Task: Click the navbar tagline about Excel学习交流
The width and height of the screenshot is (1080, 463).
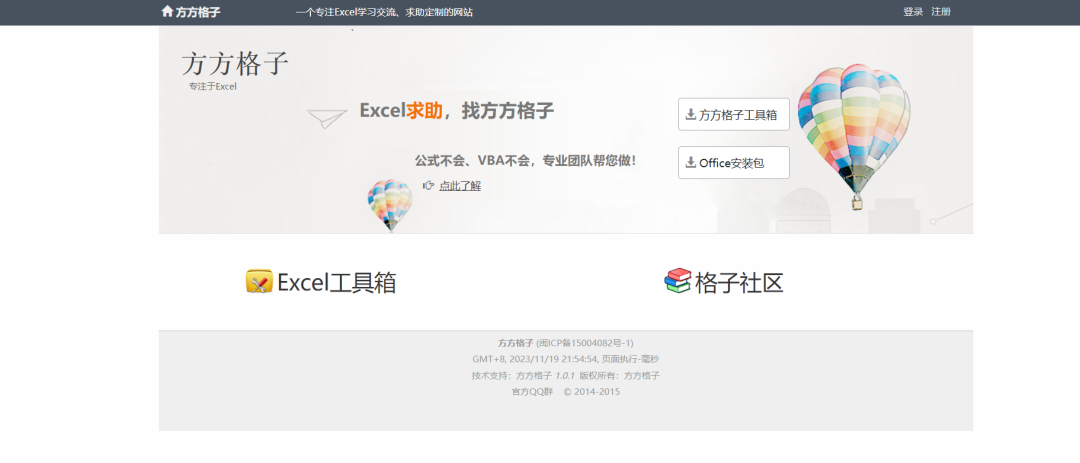Action: coord(384,12)
